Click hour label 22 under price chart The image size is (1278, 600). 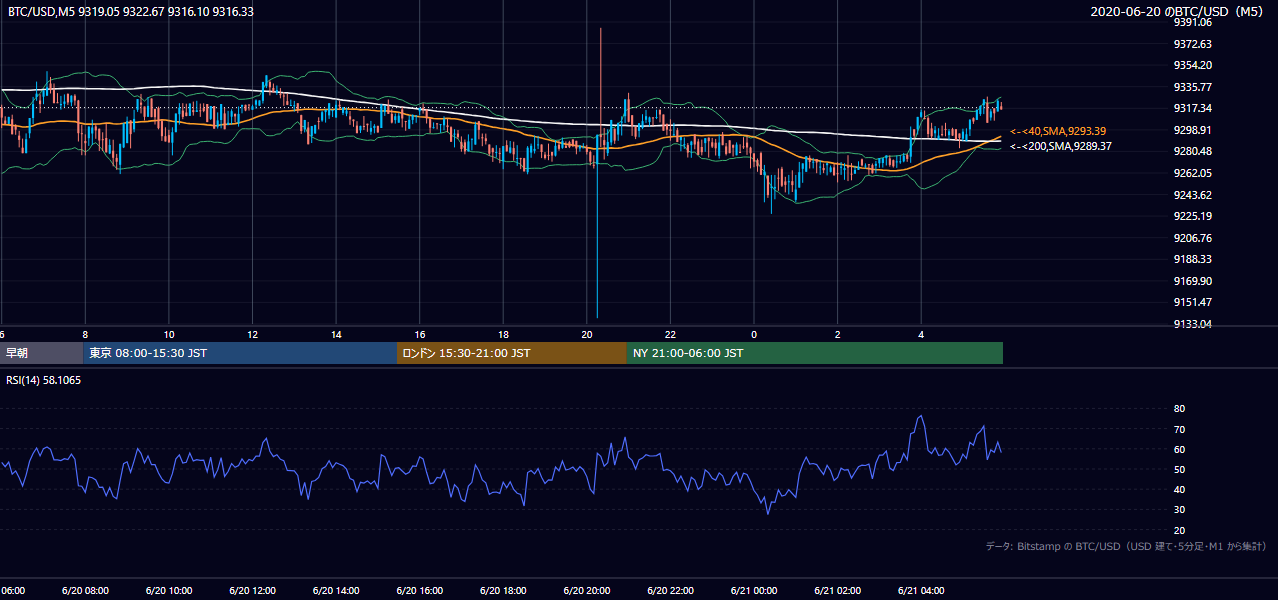click(671, 334)
